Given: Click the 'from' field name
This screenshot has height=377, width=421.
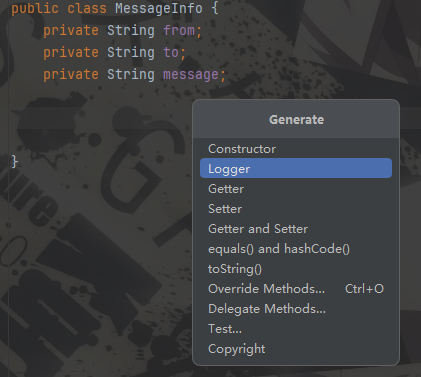Looking at the screenshot, I should (179, 30).
